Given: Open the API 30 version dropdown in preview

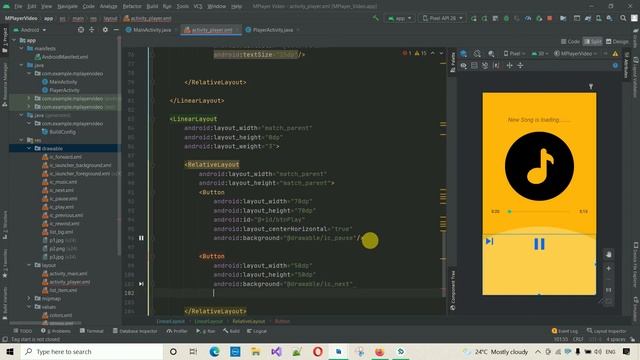Looking at the screenshot, I should pyautogui.click(x=539, y=53).
